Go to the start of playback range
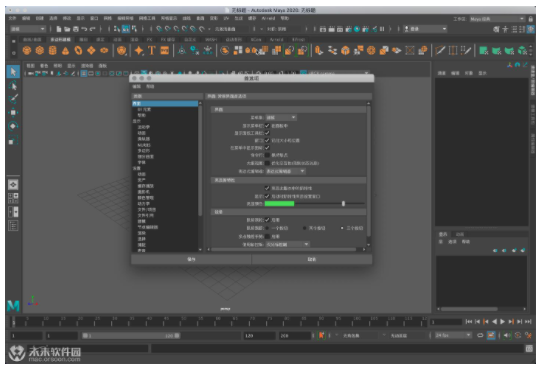Screen dimensions: 538x369 coord(469,322)
